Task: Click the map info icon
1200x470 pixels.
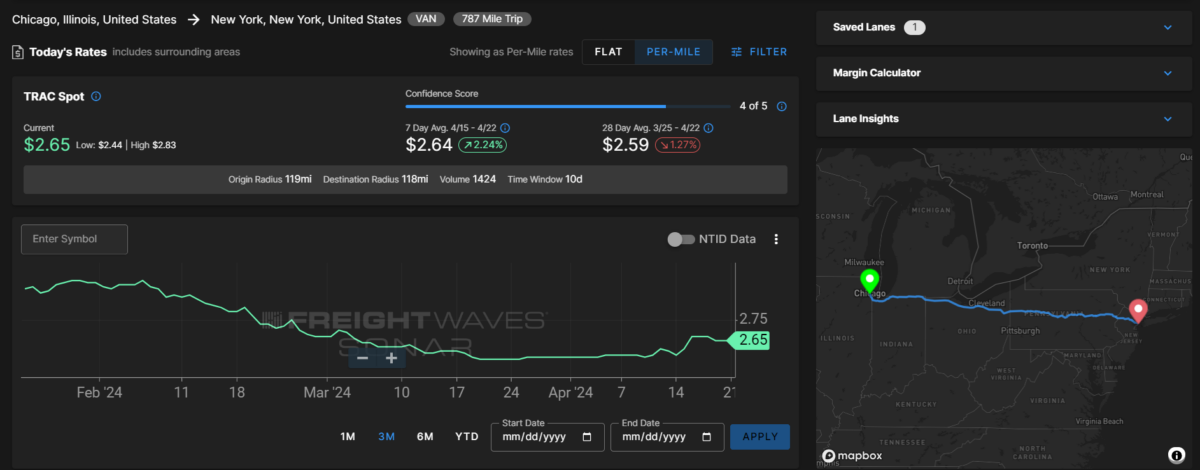Action: pos(1175,455)
